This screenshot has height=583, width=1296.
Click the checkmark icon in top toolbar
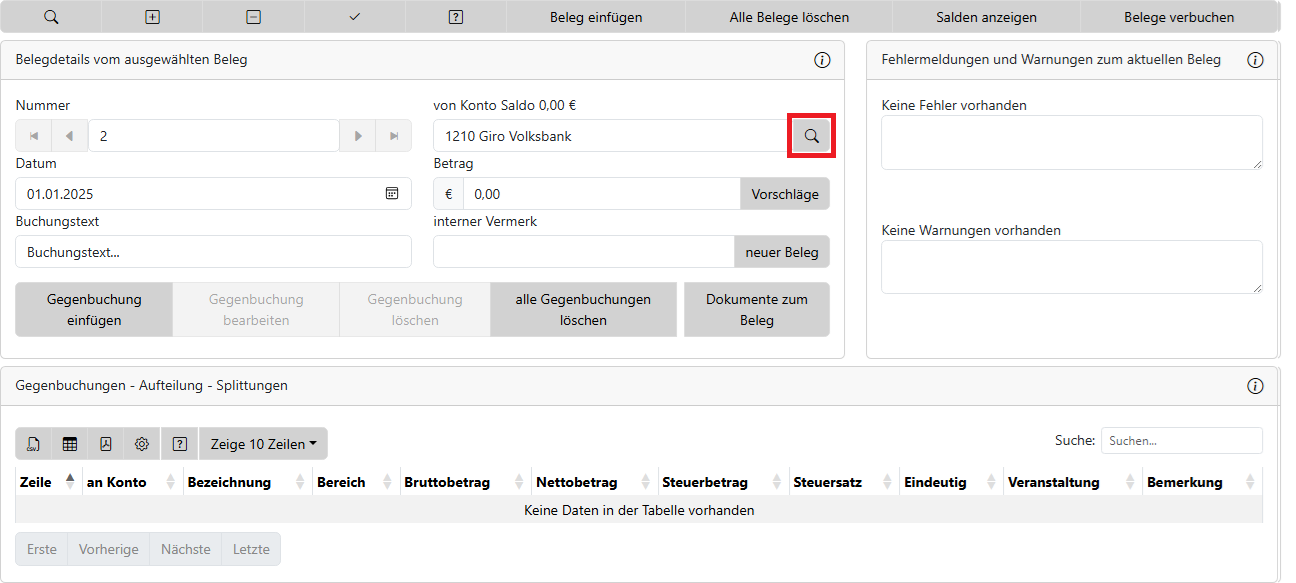[x=355, y=17]
